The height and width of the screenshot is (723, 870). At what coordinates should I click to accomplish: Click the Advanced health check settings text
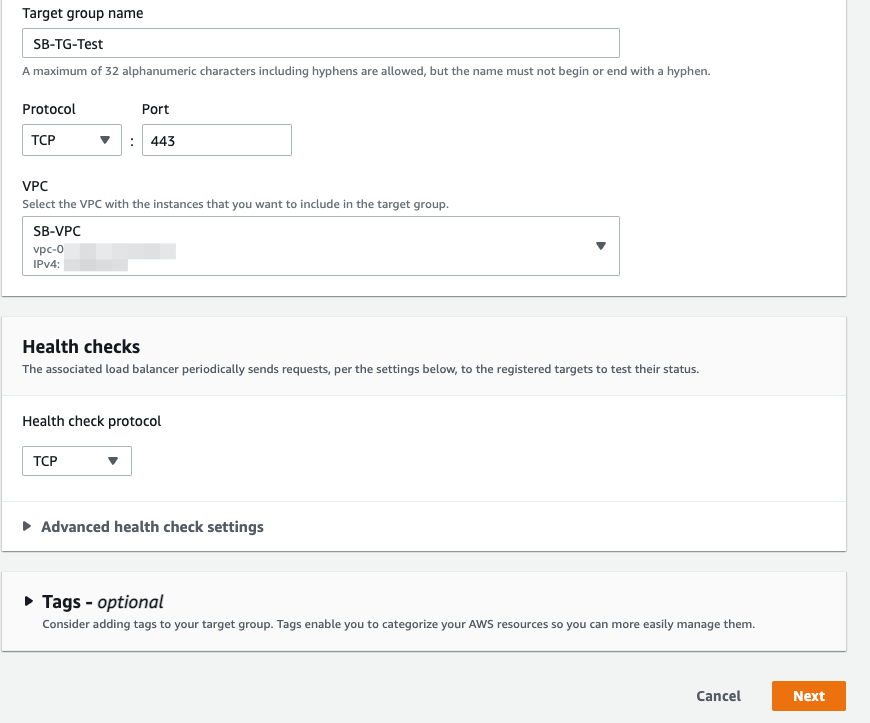click(x=152, y=526)
